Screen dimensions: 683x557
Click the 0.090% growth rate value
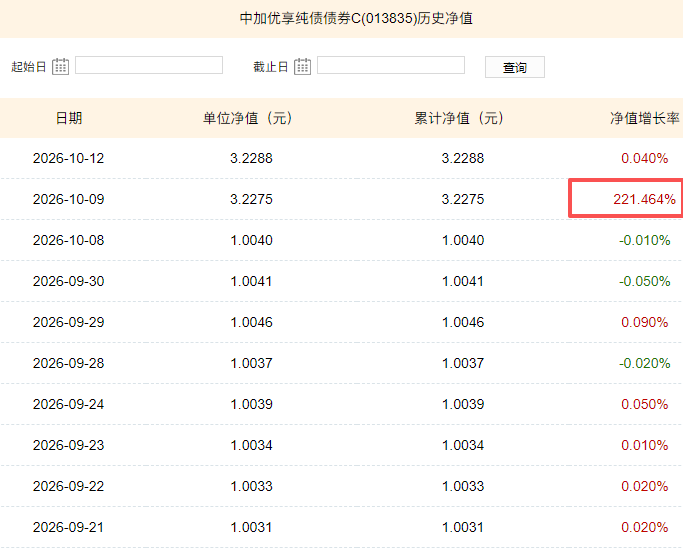point(645,322)
